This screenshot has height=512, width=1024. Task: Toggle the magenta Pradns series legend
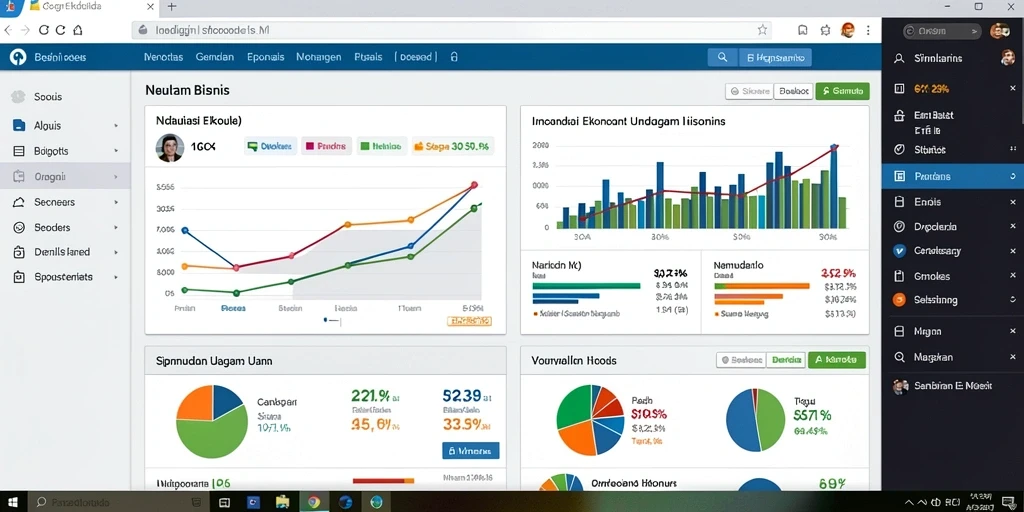pyautogui.click(x=327, y=147)
